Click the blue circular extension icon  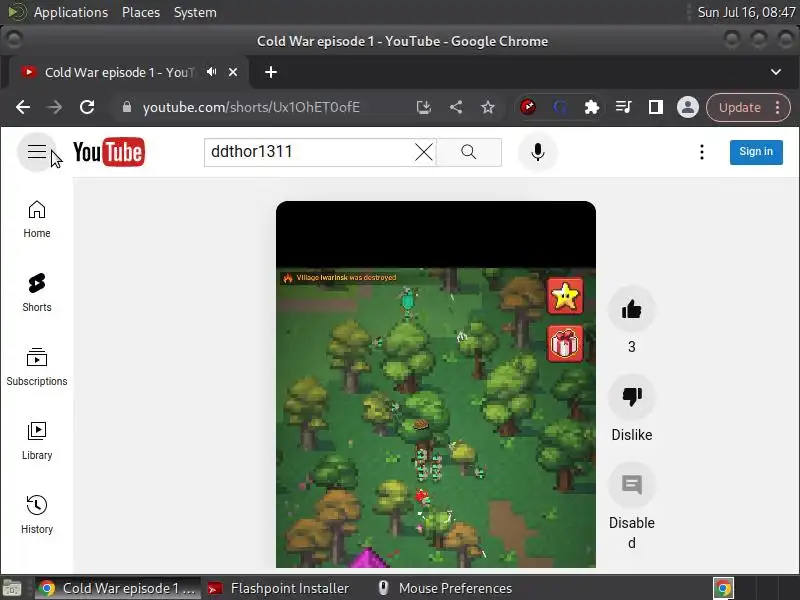coord(560,107)
